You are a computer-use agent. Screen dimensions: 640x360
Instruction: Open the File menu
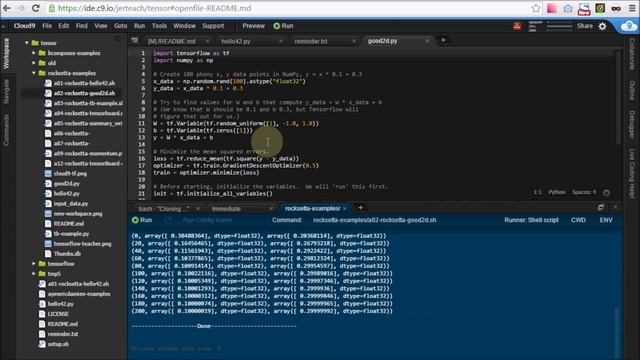[47, 26]
